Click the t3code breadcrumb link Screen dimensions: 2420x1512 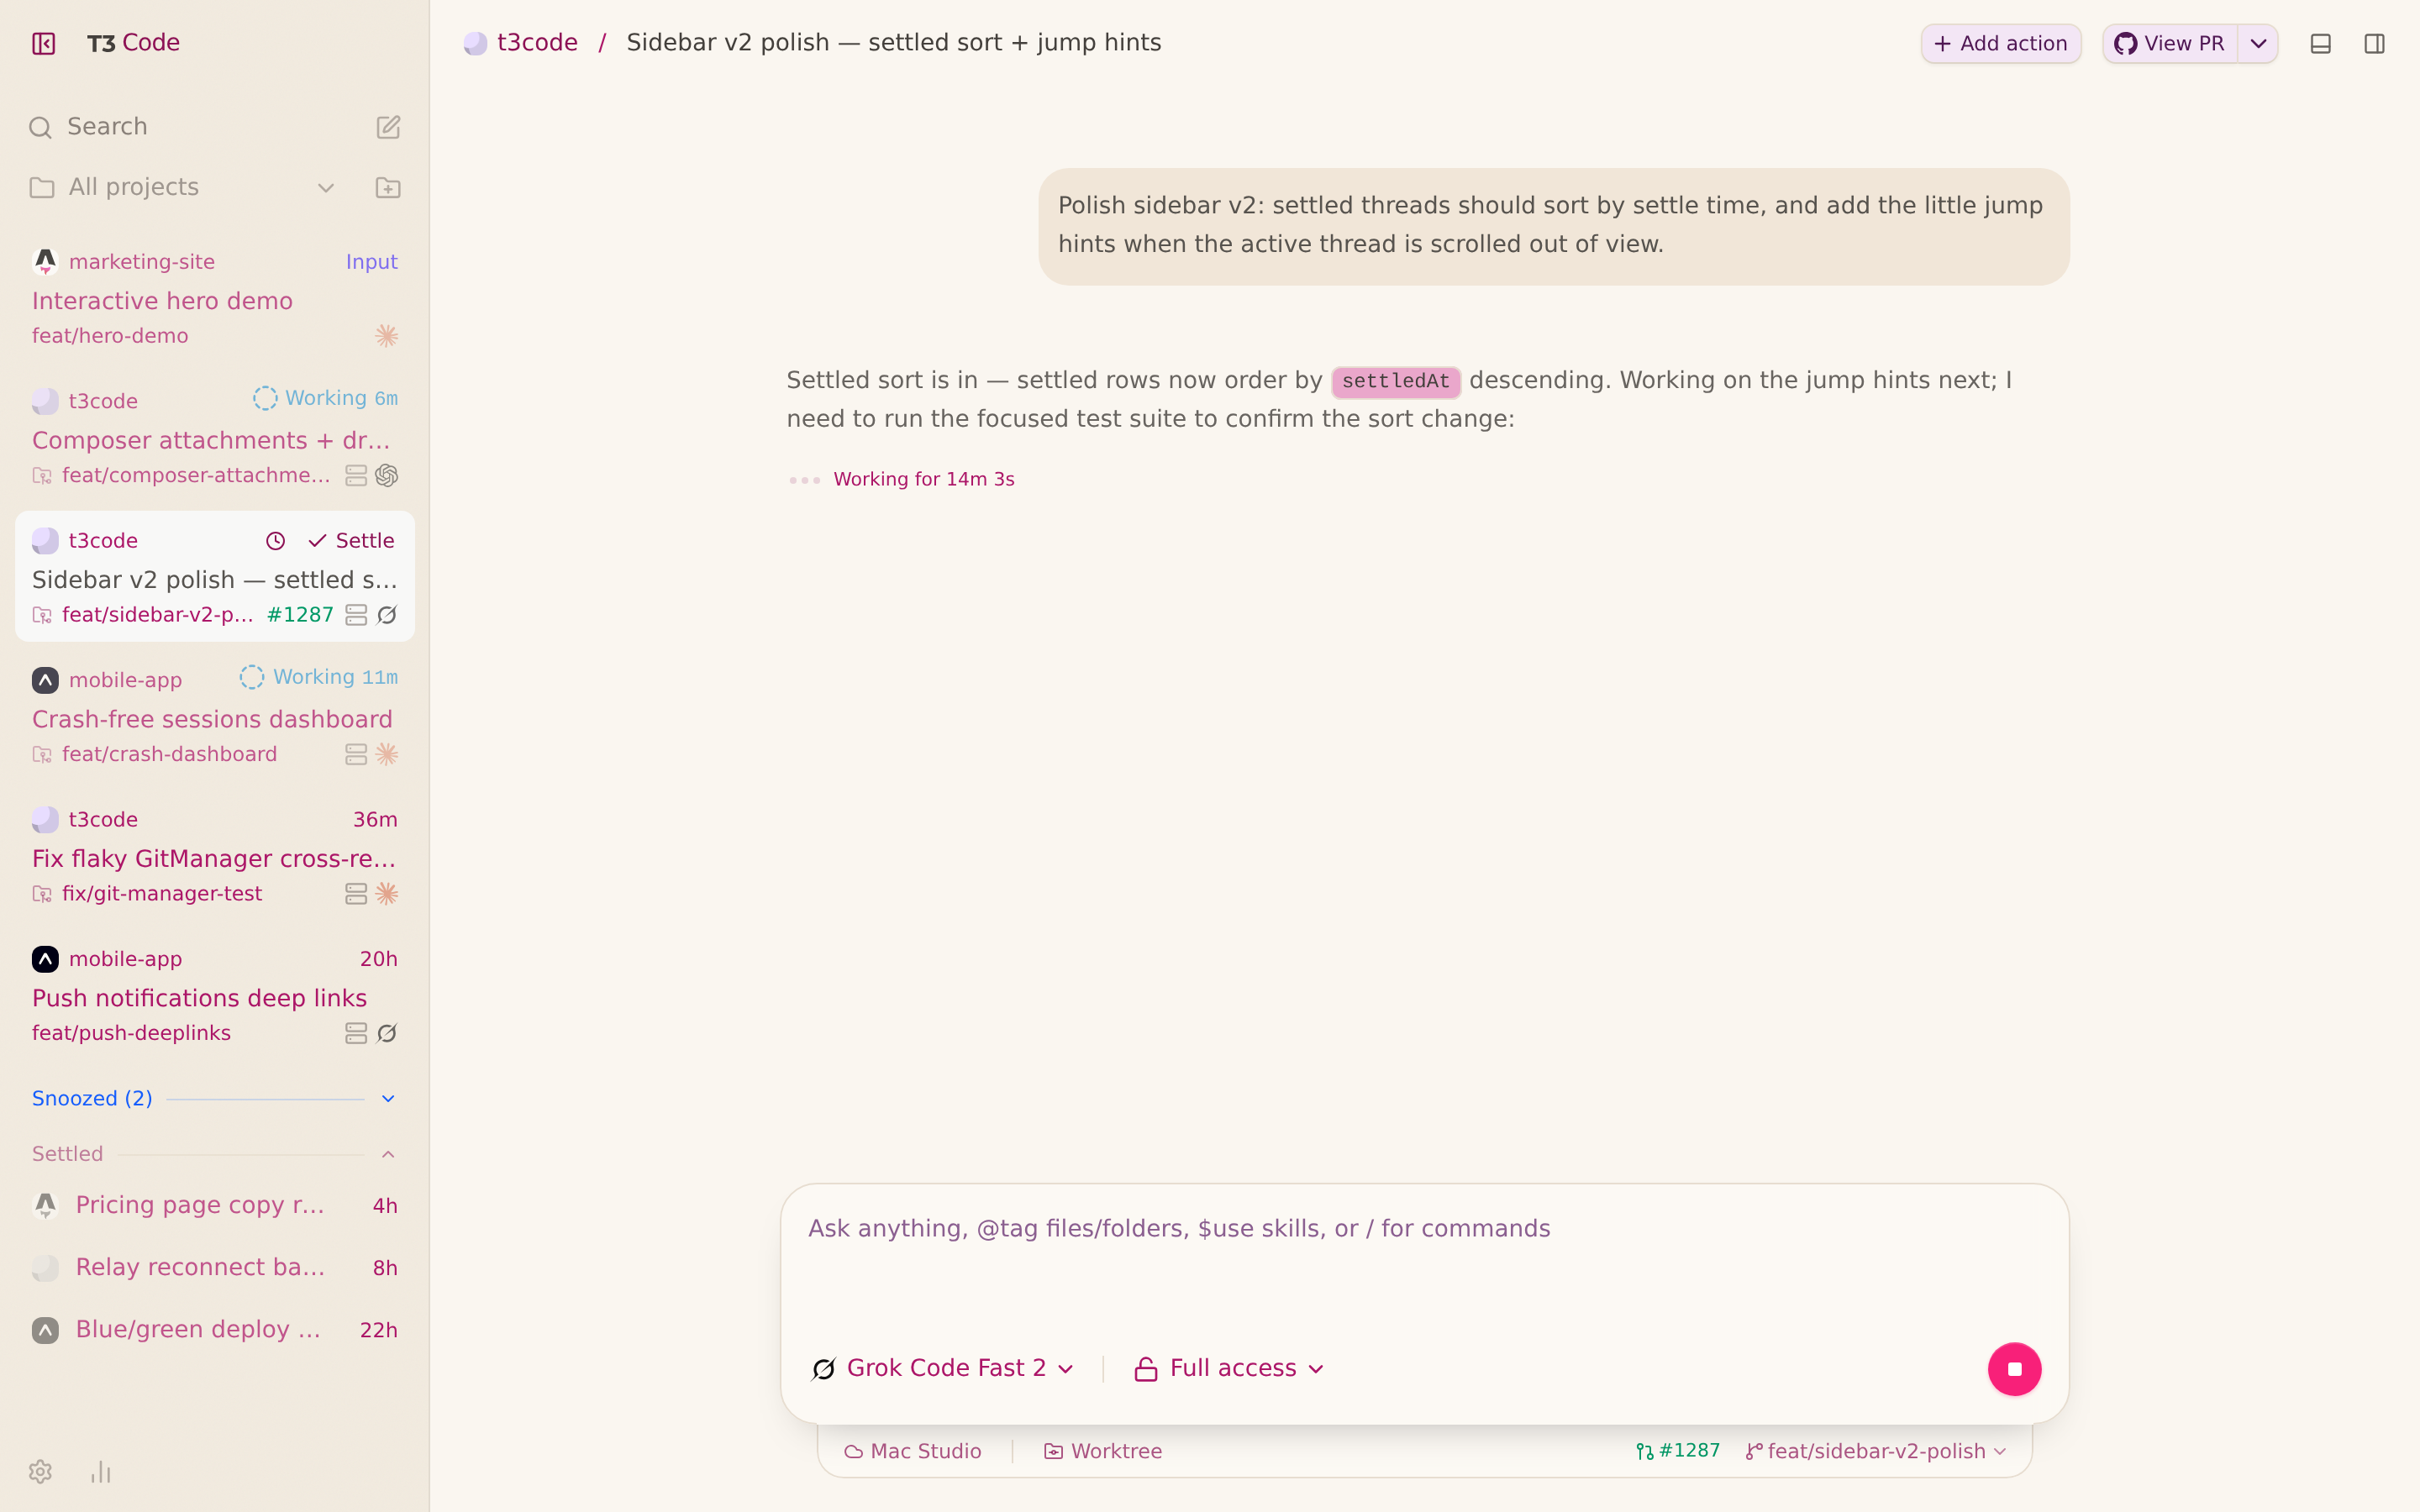coord(537,43)
